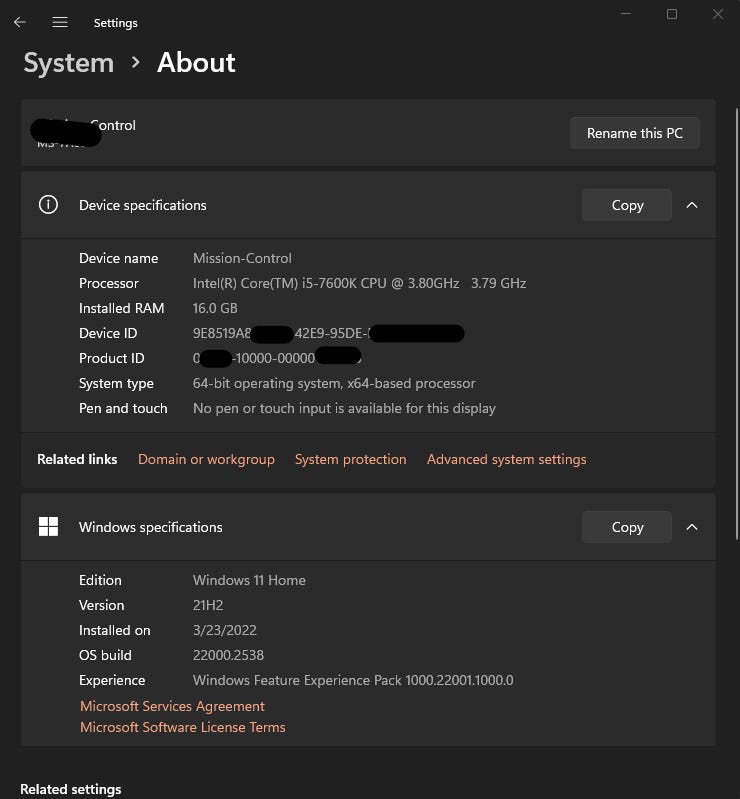Collapse the Device specifications section
The width and height of the screenshot is (740, 799).
tap(692, 205)
